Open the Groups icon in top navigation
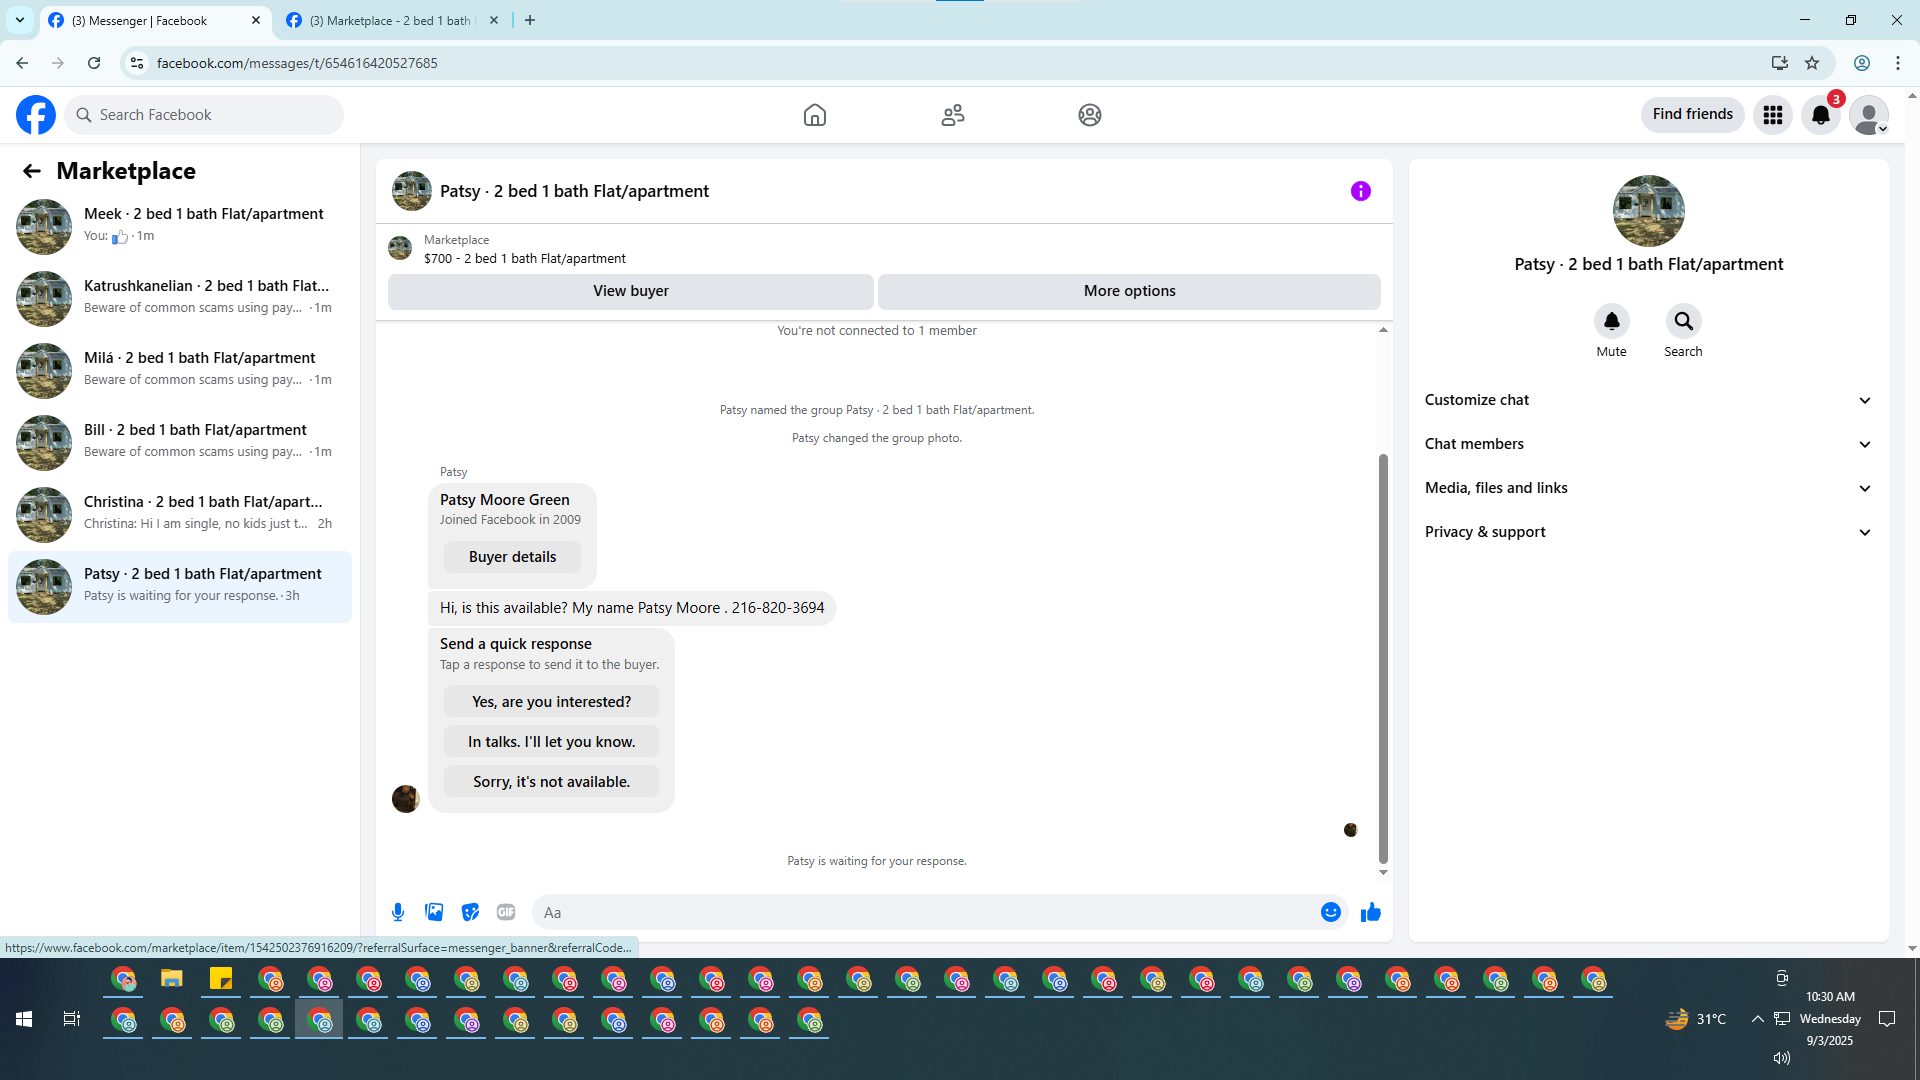Screen dimensions: 1920x1080 tap(1090, 115)
